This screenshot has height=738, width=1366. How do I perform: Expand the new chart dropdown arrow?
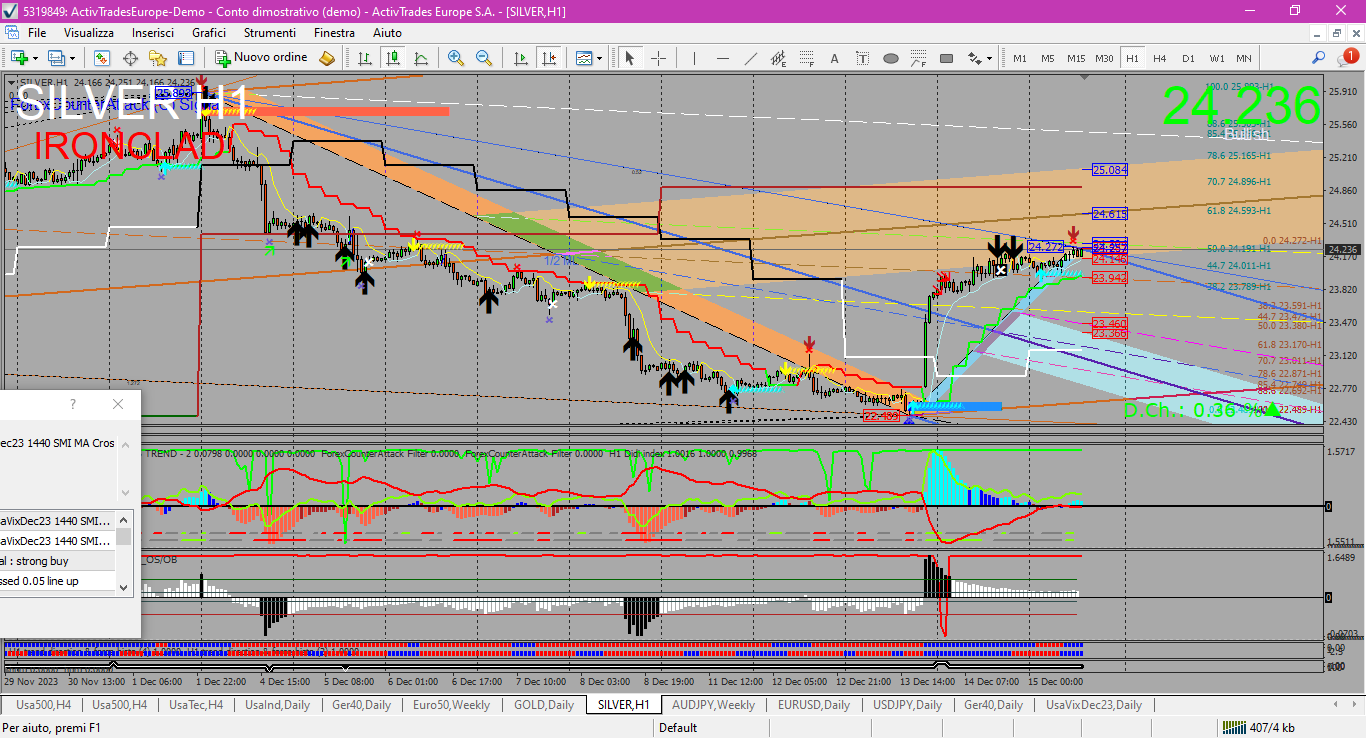(x=35, y=58)
